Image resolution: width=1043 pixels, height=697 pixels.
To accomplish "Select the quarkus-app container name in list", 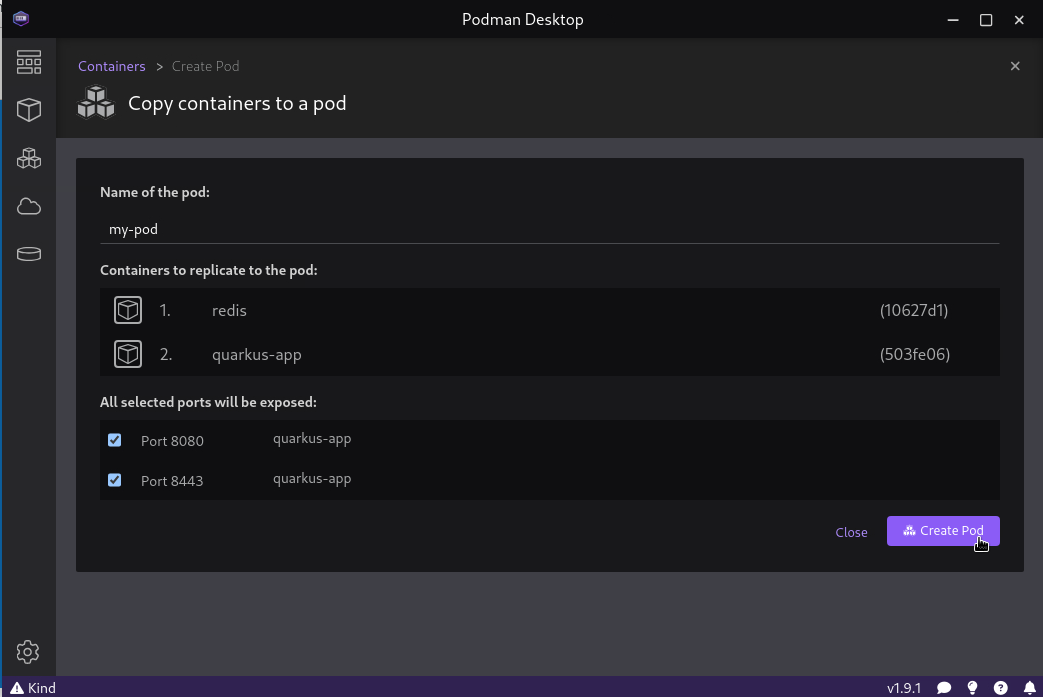I will (x=257, y=354).
